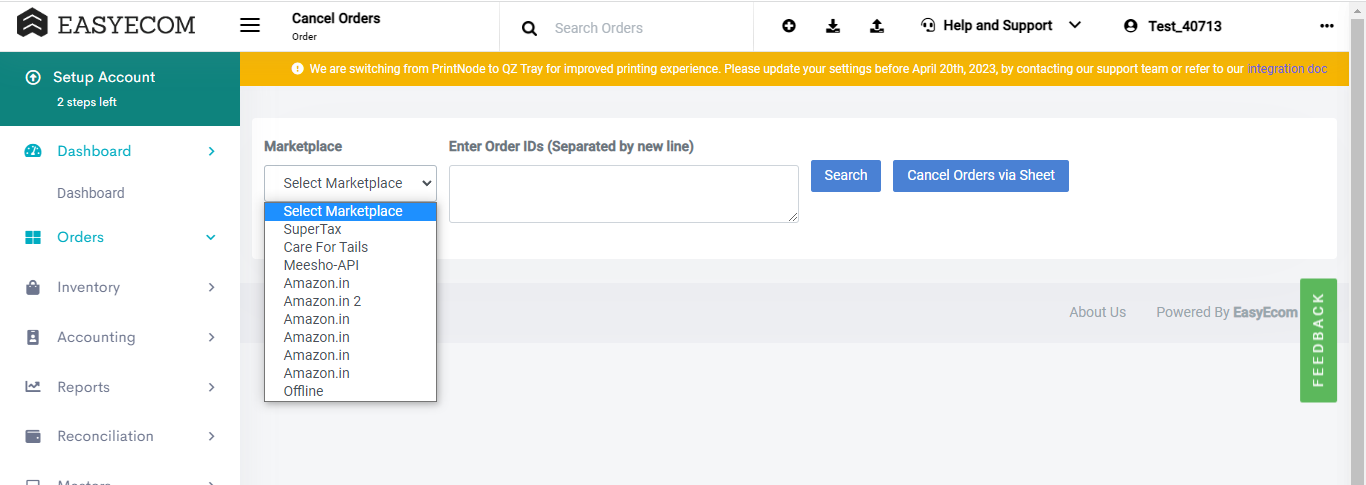Screen dimensions: 1366x485
Task: Click the Reconciliation wallet icon
Action: (x=33, y=436)
